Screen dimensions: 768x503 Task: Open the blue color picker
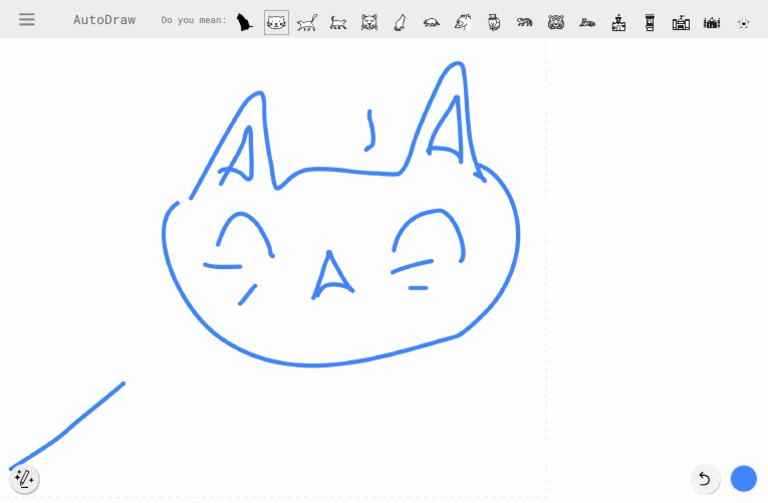744,479
